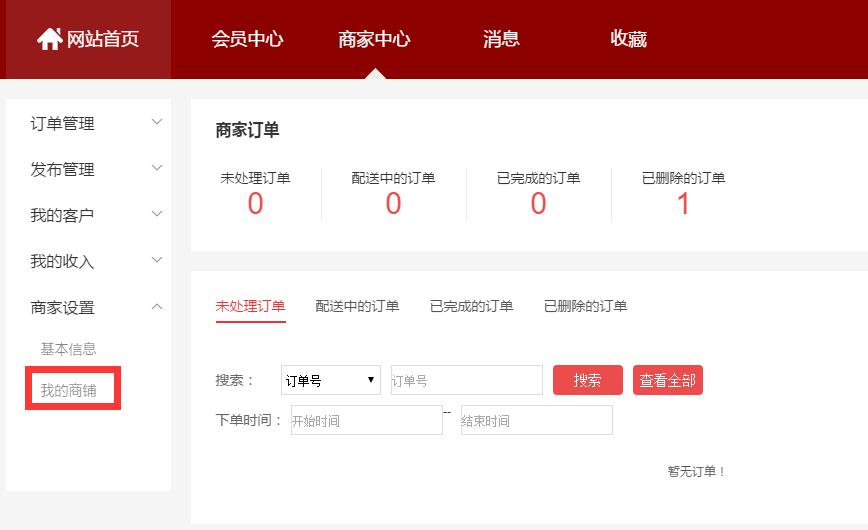Open 我的商铺 under 商家设置
This screenshot has width=868, height=530.
69,390
